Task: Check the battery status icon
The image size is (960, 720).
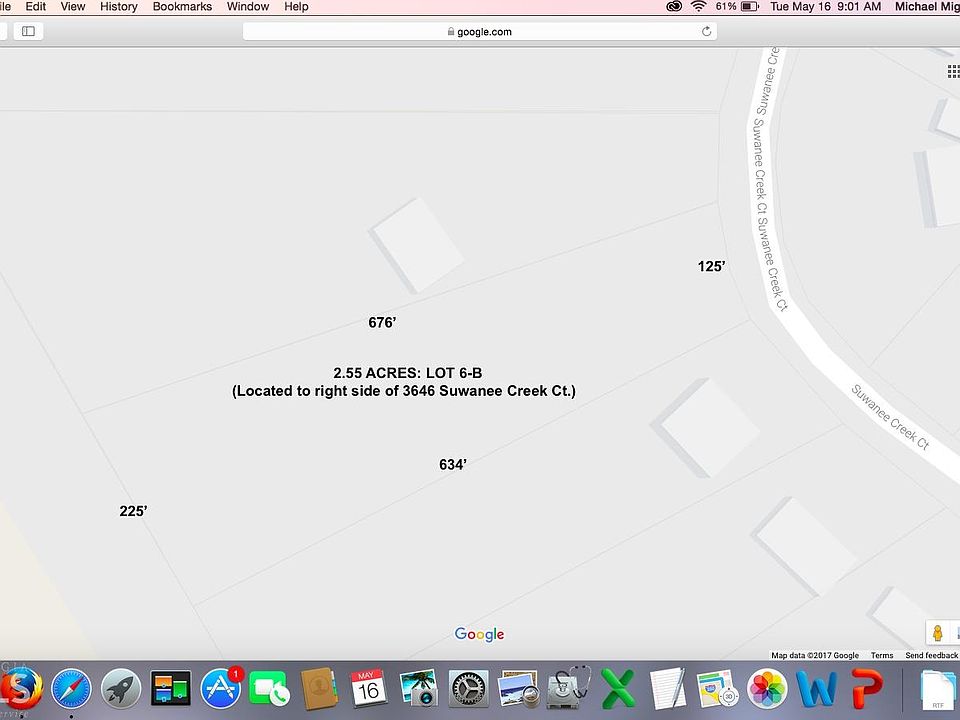Action: coord(750,7)
